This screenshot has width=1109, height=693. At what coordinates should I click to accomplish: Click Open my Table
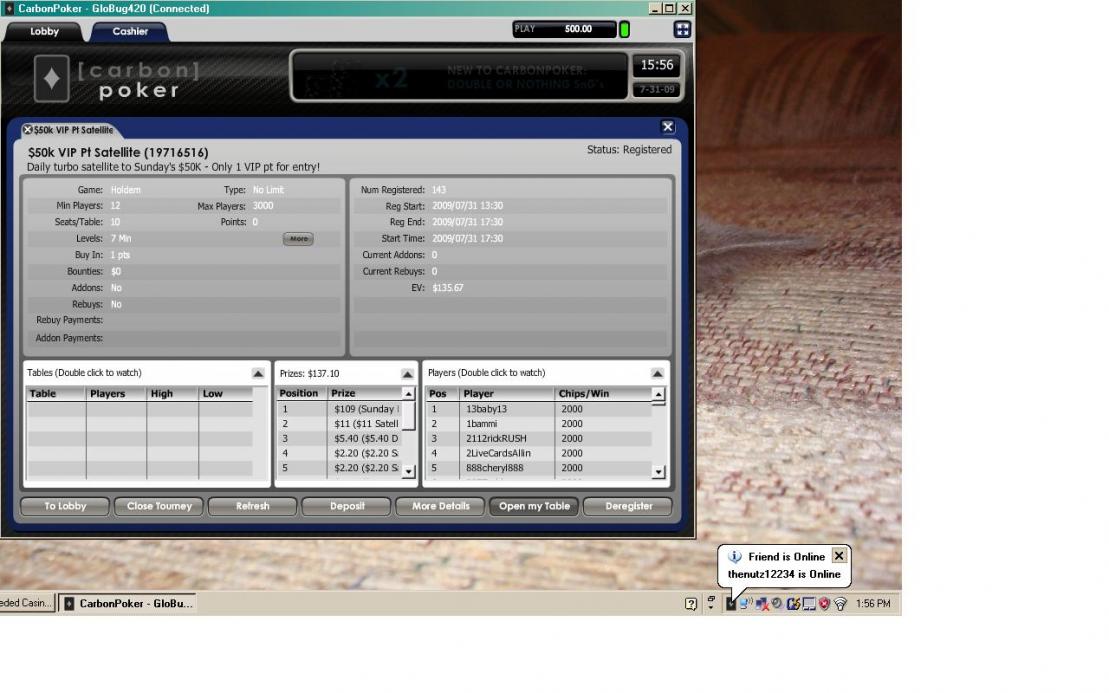tap(534, 506)
